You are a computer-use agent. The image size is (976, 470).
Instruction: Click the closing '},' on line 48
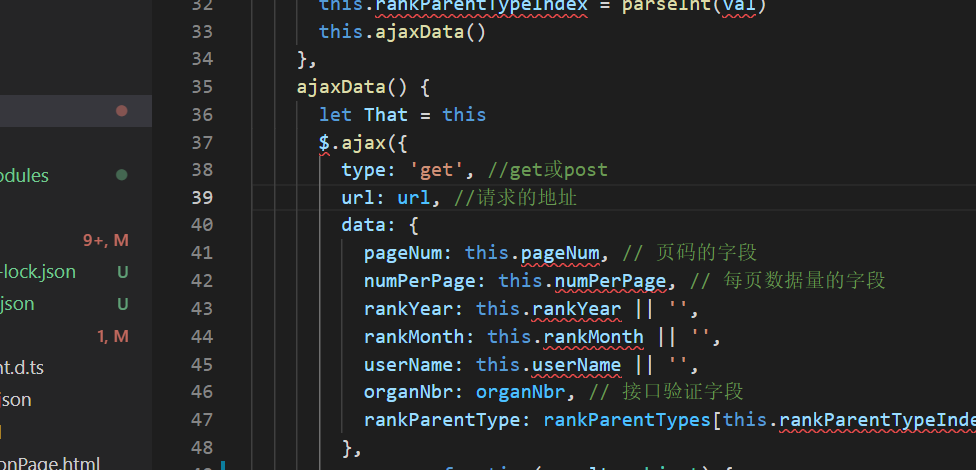point(352,448)
